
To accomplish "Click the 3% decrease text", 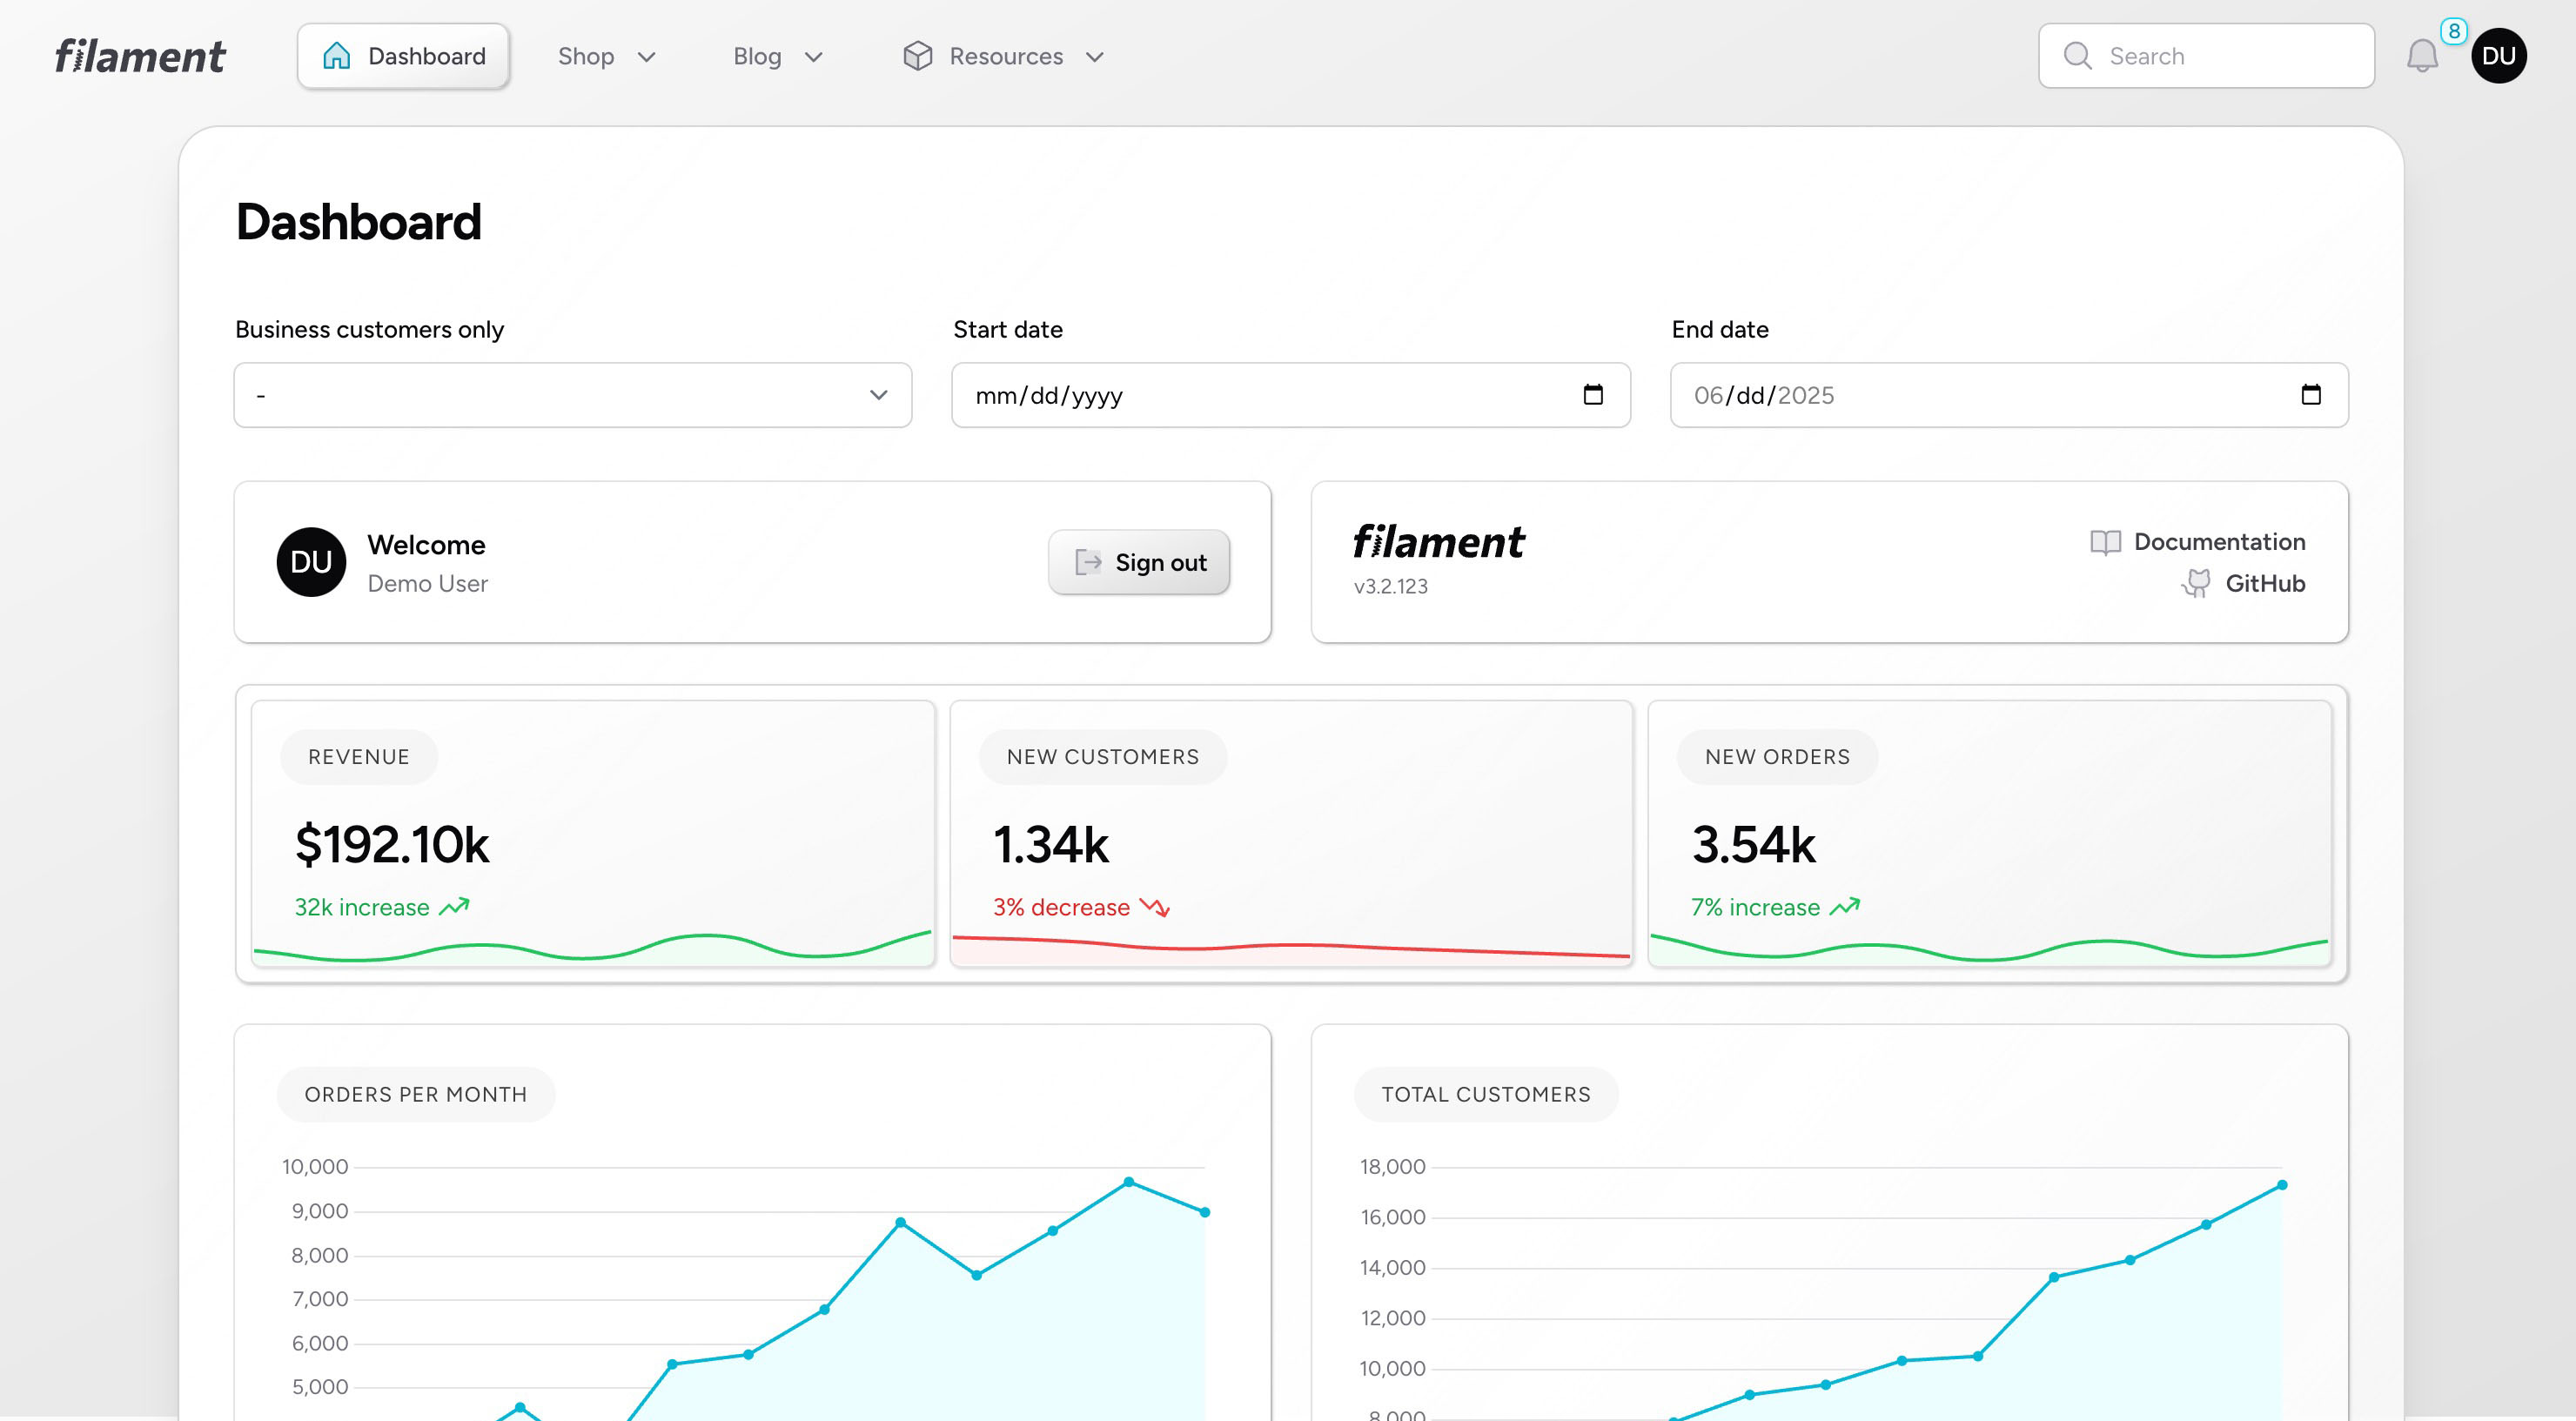I will tap(1061, 907).
